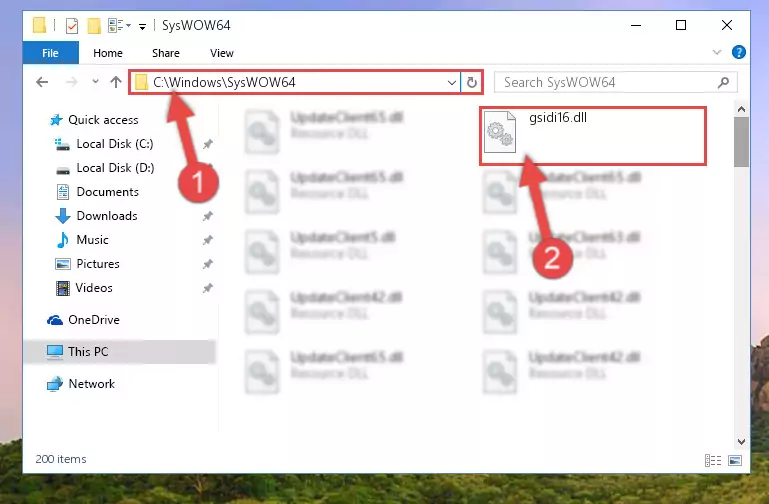769x504 pixels.
Task: Select Quick access in navigation pane
Action: 103,120
